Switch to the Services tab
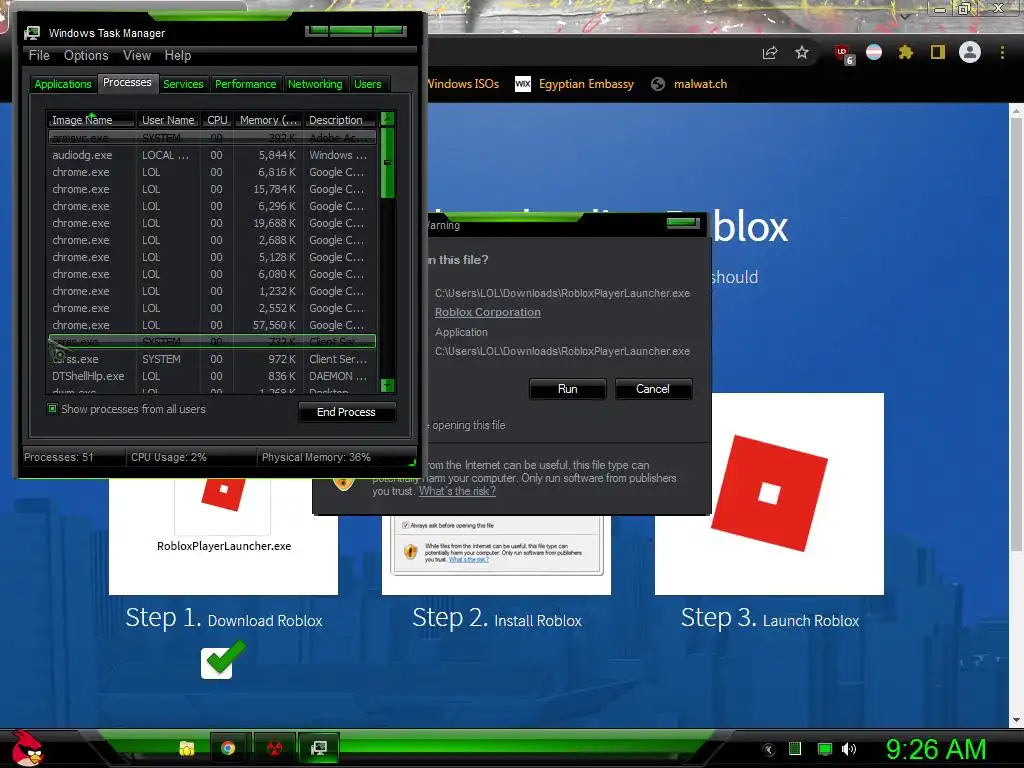The height and width of the screenshot is (768, 1024). [183, 84]
